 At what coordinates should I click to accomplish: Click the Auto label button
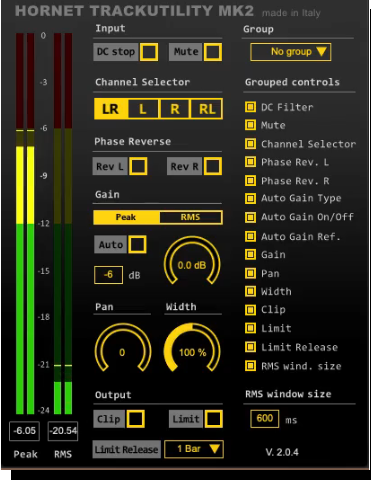(x=111, y=244)
